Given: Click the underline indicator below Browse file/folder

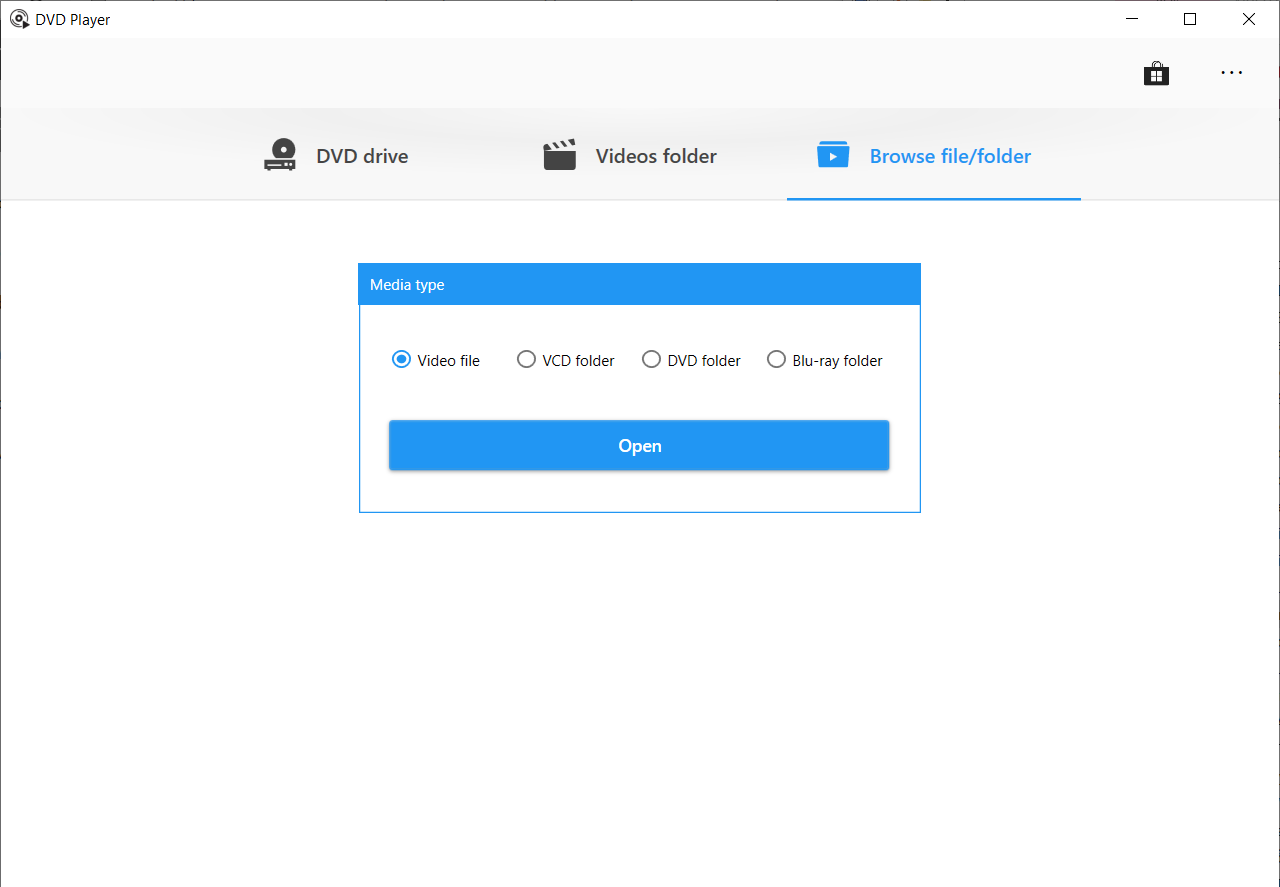Looking at the screenshot, I should click(x=933, y=200).
